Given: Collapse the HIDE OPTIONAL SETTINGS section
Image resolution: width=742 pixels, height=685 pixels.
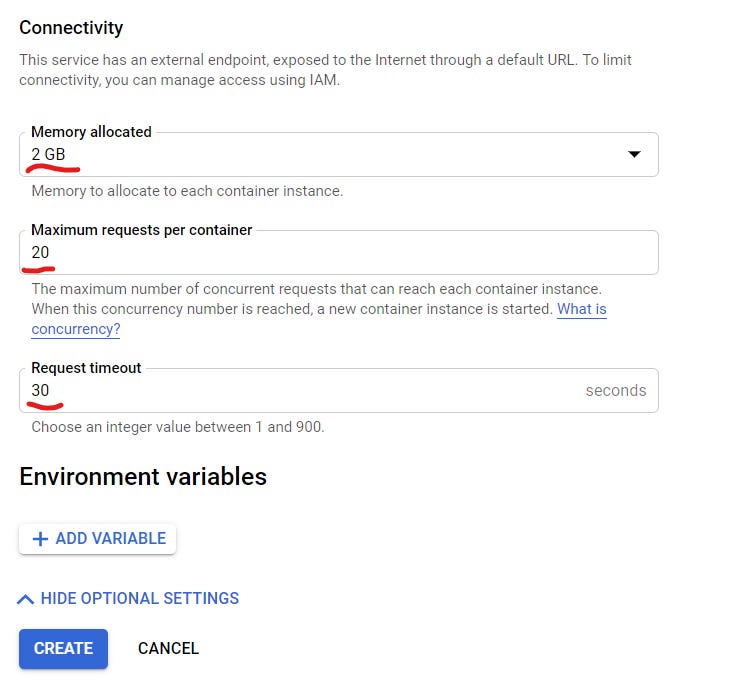Looking at the screenshot, I should point(139,599).
